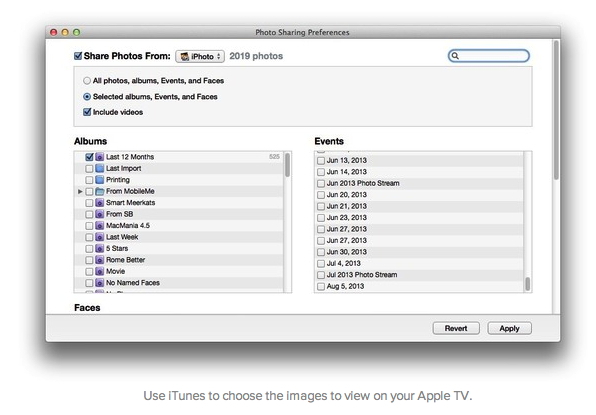The height and width of the screenshot is (415, 596).
Task: Click the Last 12 Months count 525
Action: pyautogui.click(x=274, y=157)
